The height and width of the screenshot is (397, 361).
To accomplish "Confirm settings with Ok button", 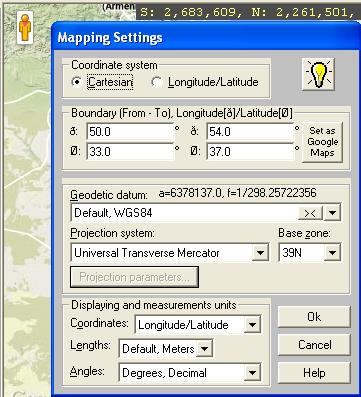I will [x=314, y=317].
